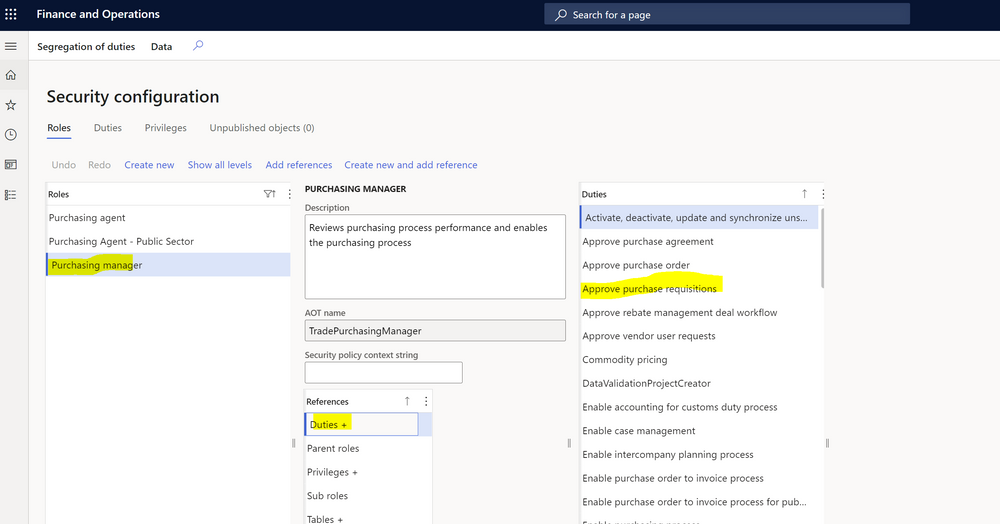Screen dimensions: 1000x524
Task: Select the Purchasing manager role
Action: point(168,265)
